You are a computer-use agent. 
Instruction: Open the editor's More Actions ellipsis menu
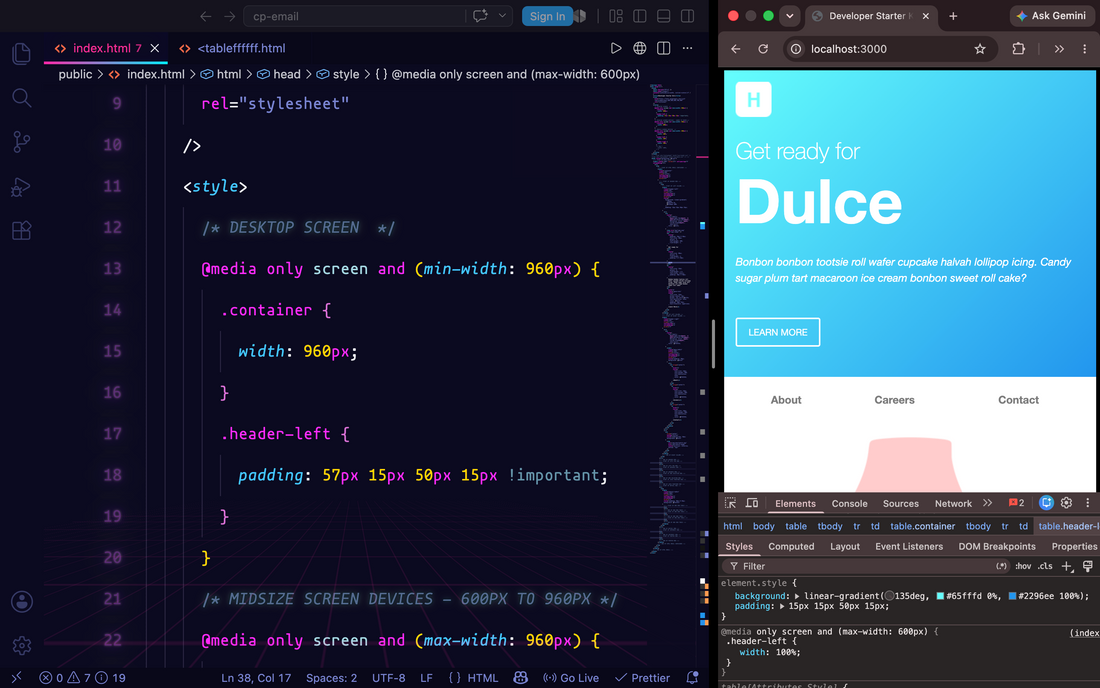point(688,48)
